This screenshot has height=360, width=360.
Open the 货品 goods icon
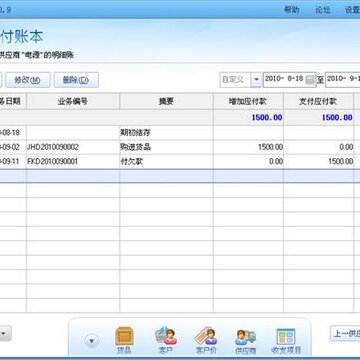click(124, 341)
